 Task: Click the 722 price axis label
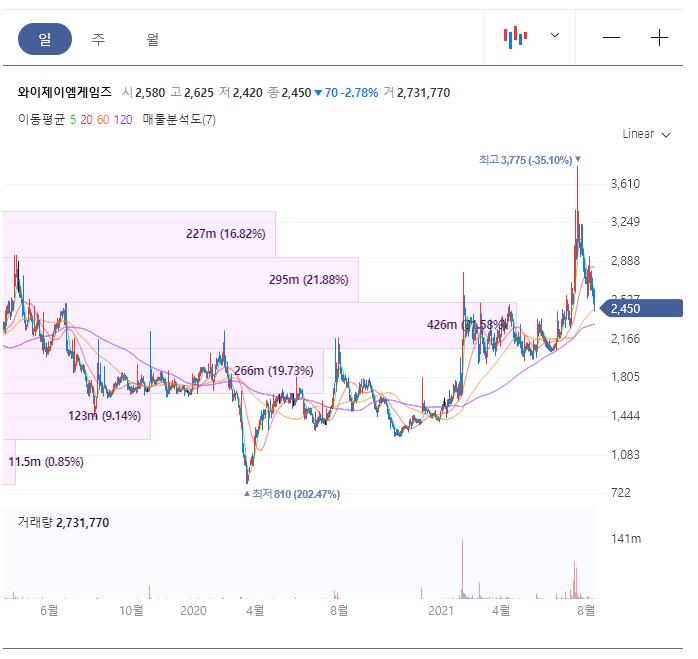(x=621, y=493)
